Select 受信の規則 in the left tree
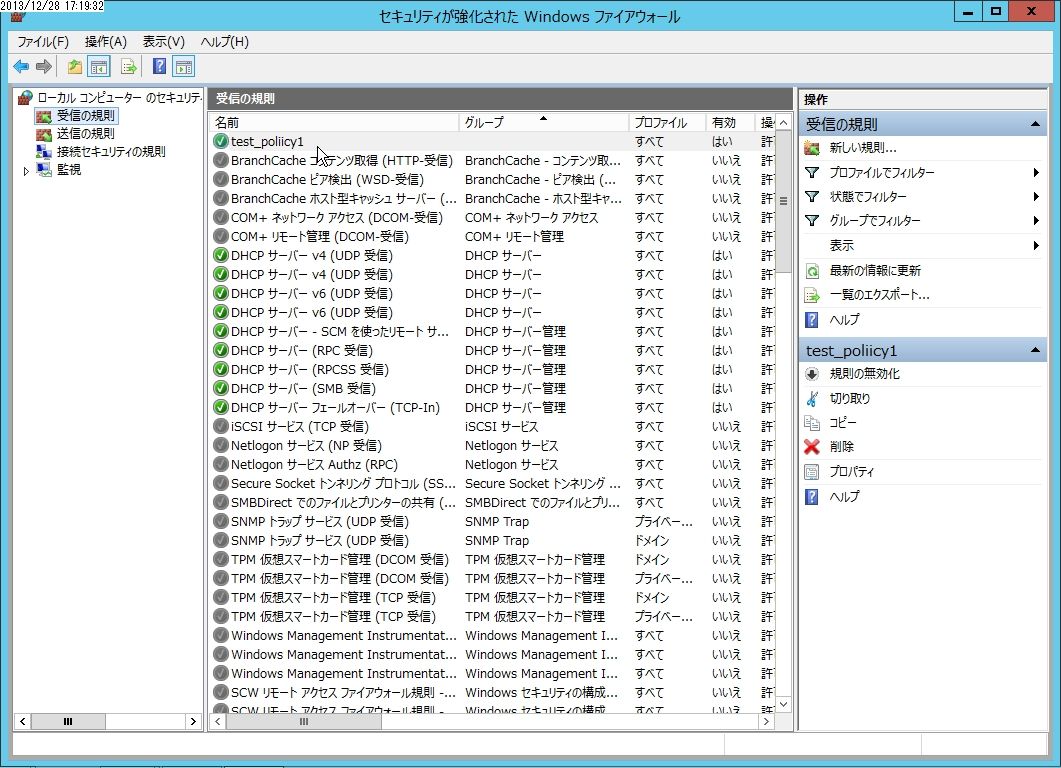 pyautogui.click(x=85, y=116)
